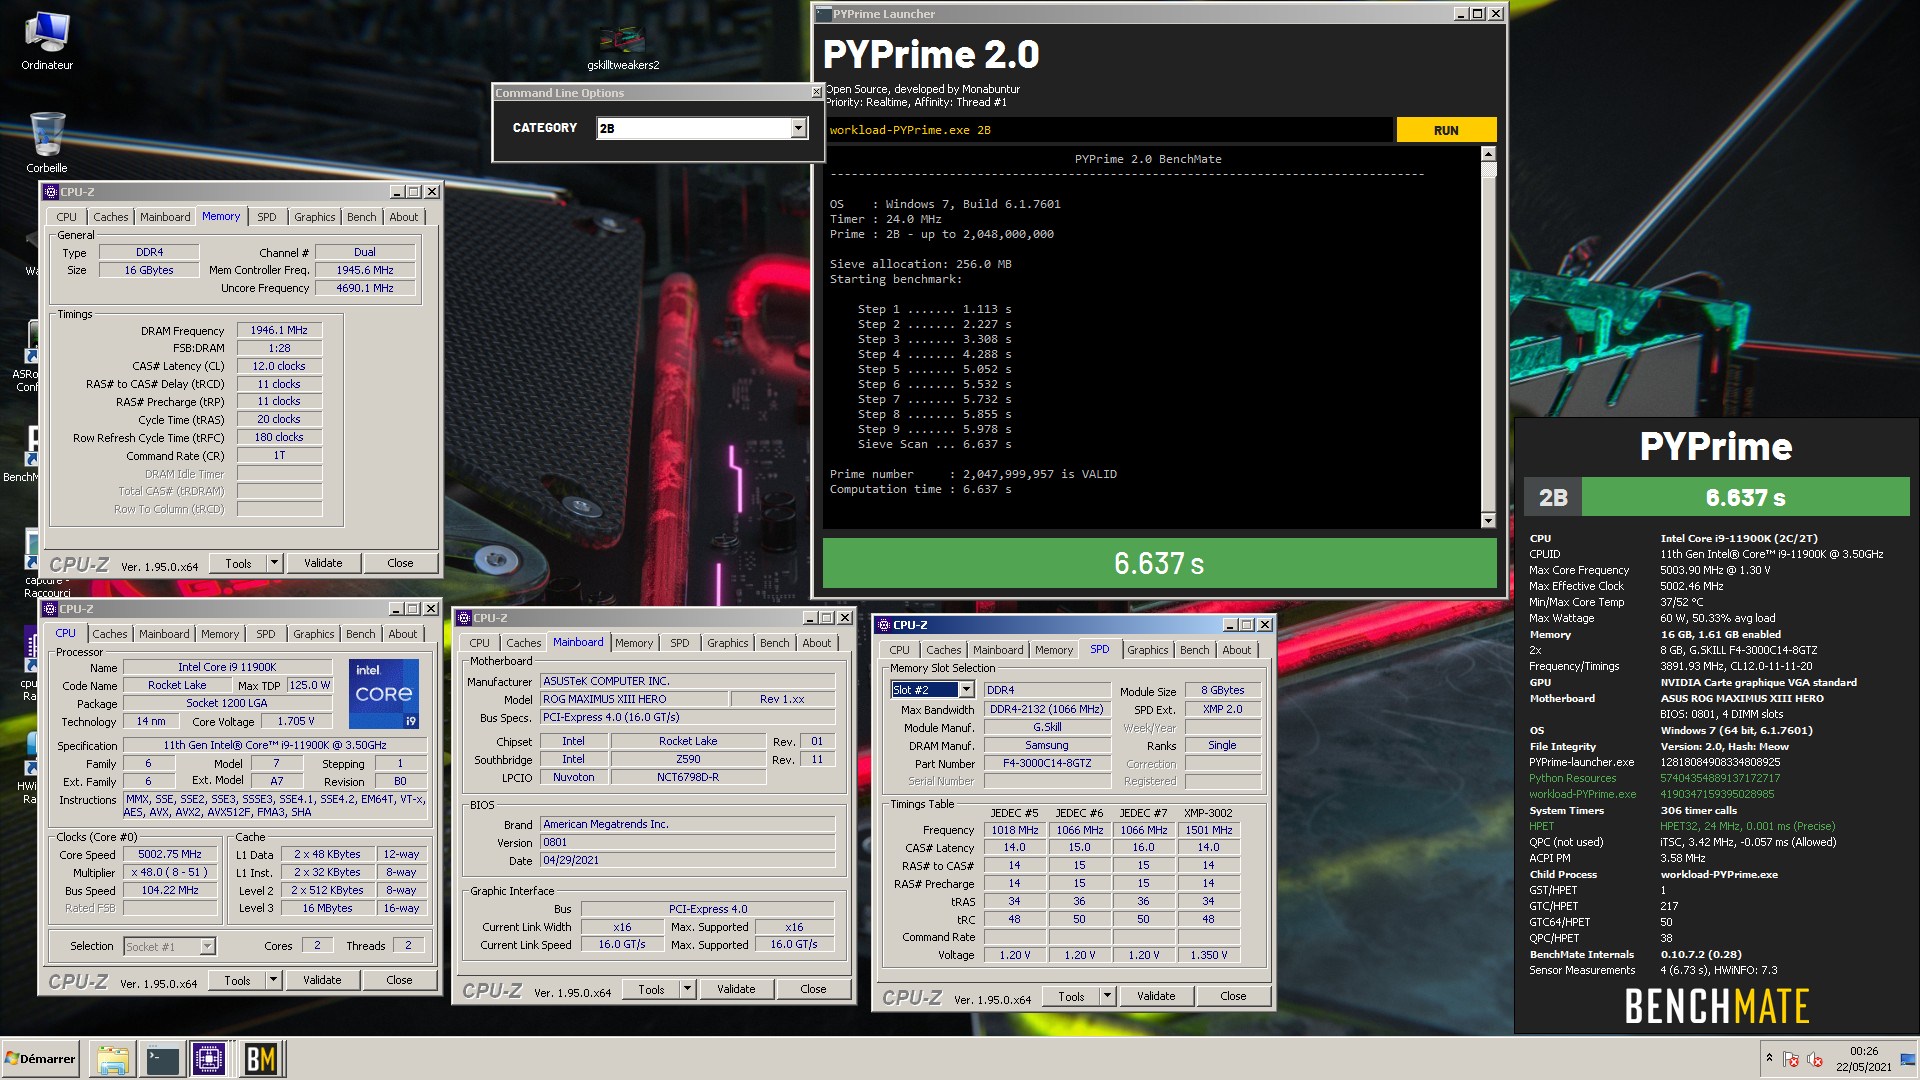Open the command prompt taskbar icon

point(162,1059)
